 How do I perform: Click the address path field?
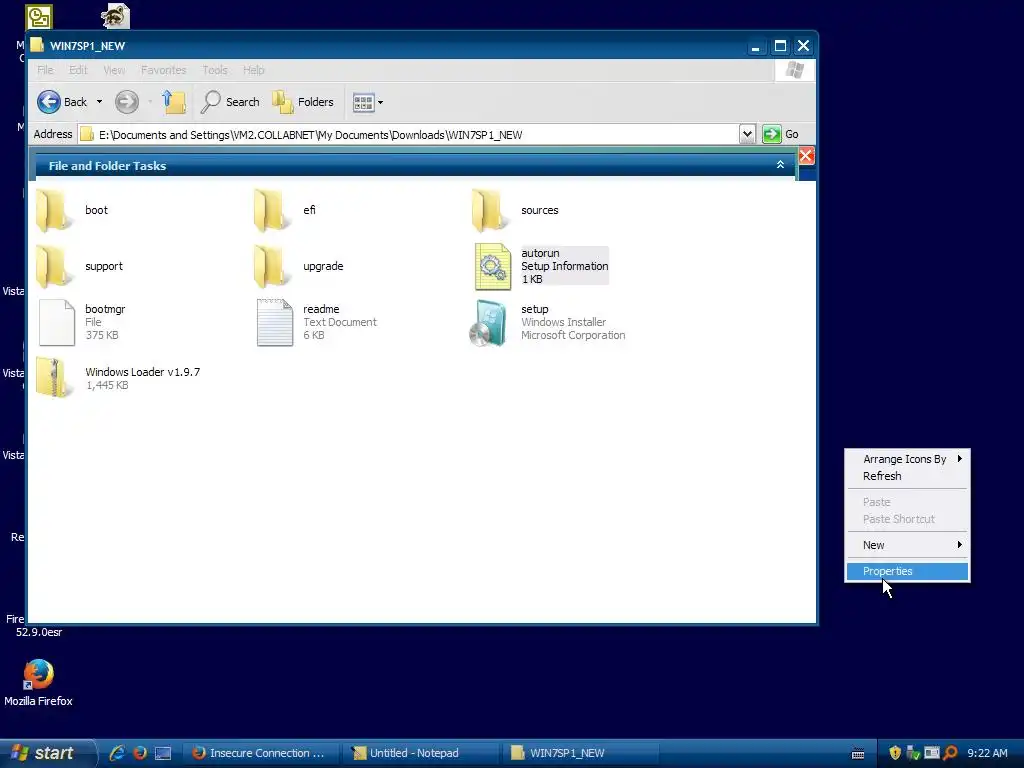coord(409,135)
